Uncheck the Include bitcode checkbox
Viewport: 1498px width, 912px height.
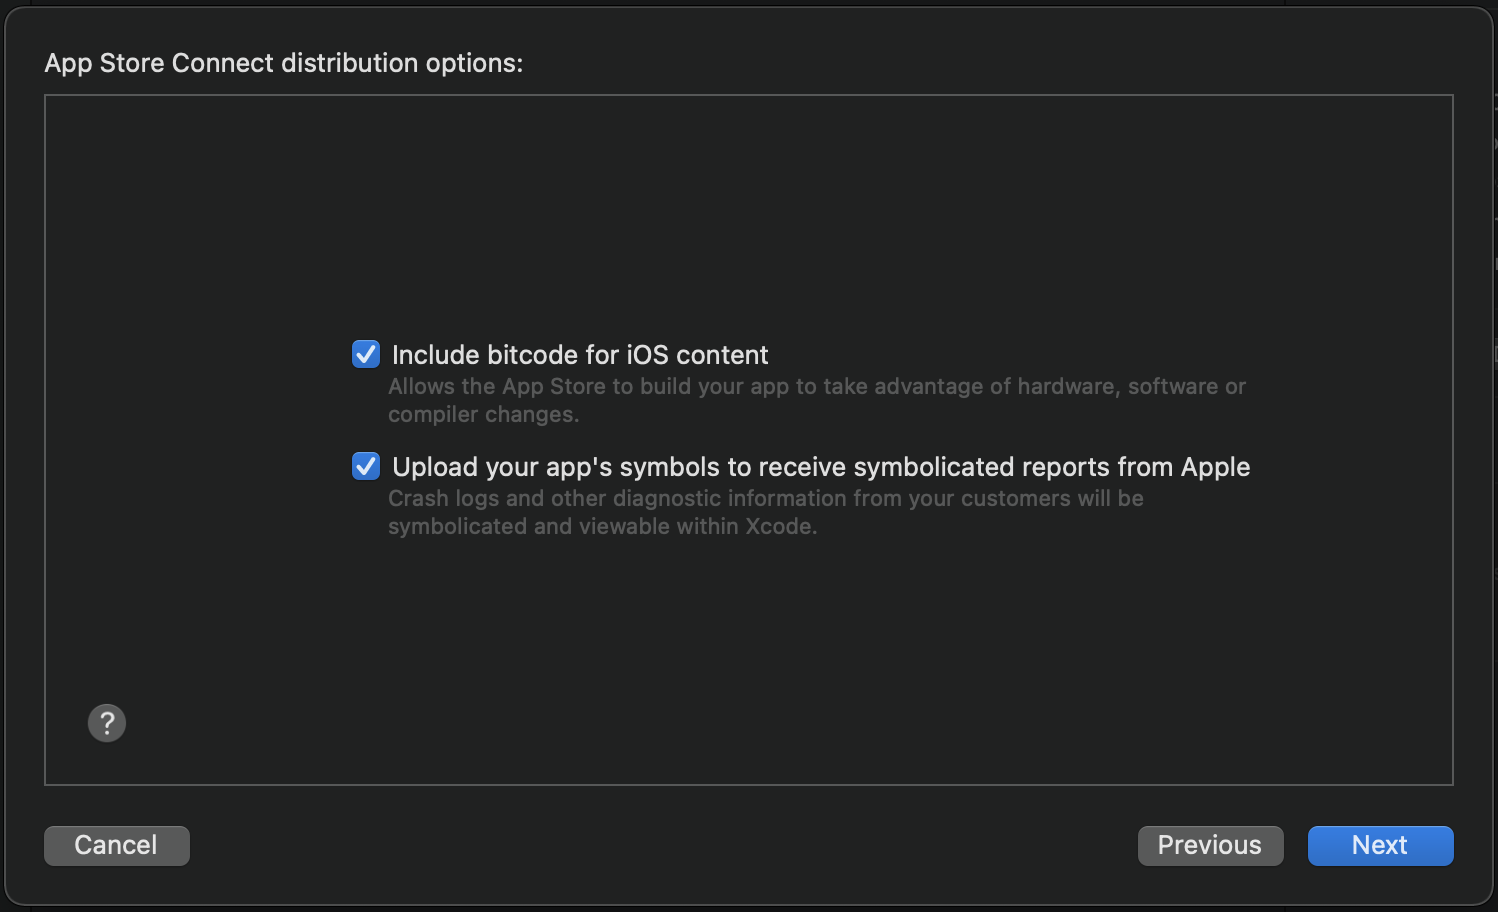[x=366, y=355]
